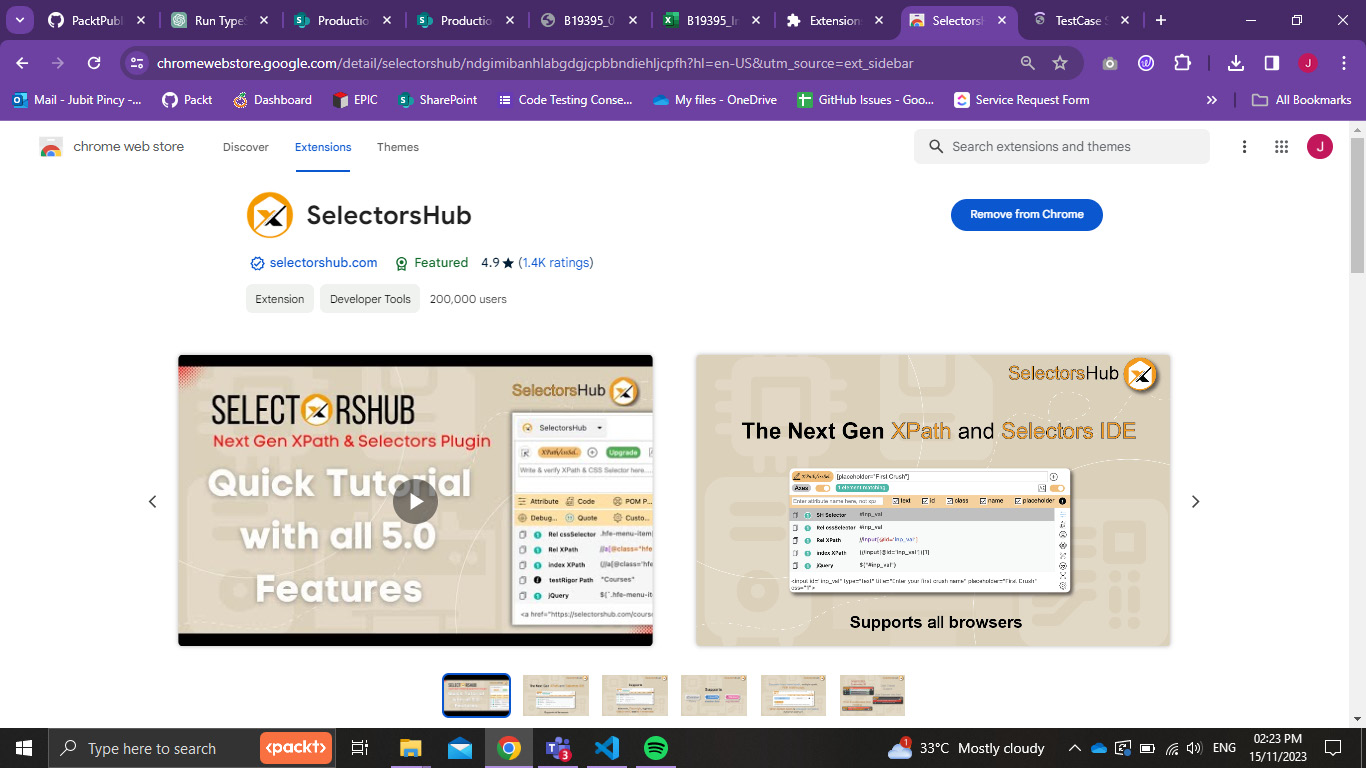Open the taskbar weather widget

pyautogui.click(x=965, y=748)
